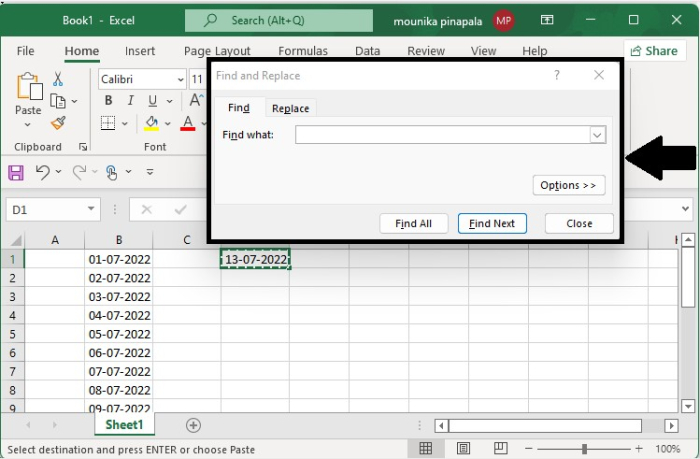This screenshot has height=459, width=700.
Task: Click the Undo arrow
Action: point(43,172)
